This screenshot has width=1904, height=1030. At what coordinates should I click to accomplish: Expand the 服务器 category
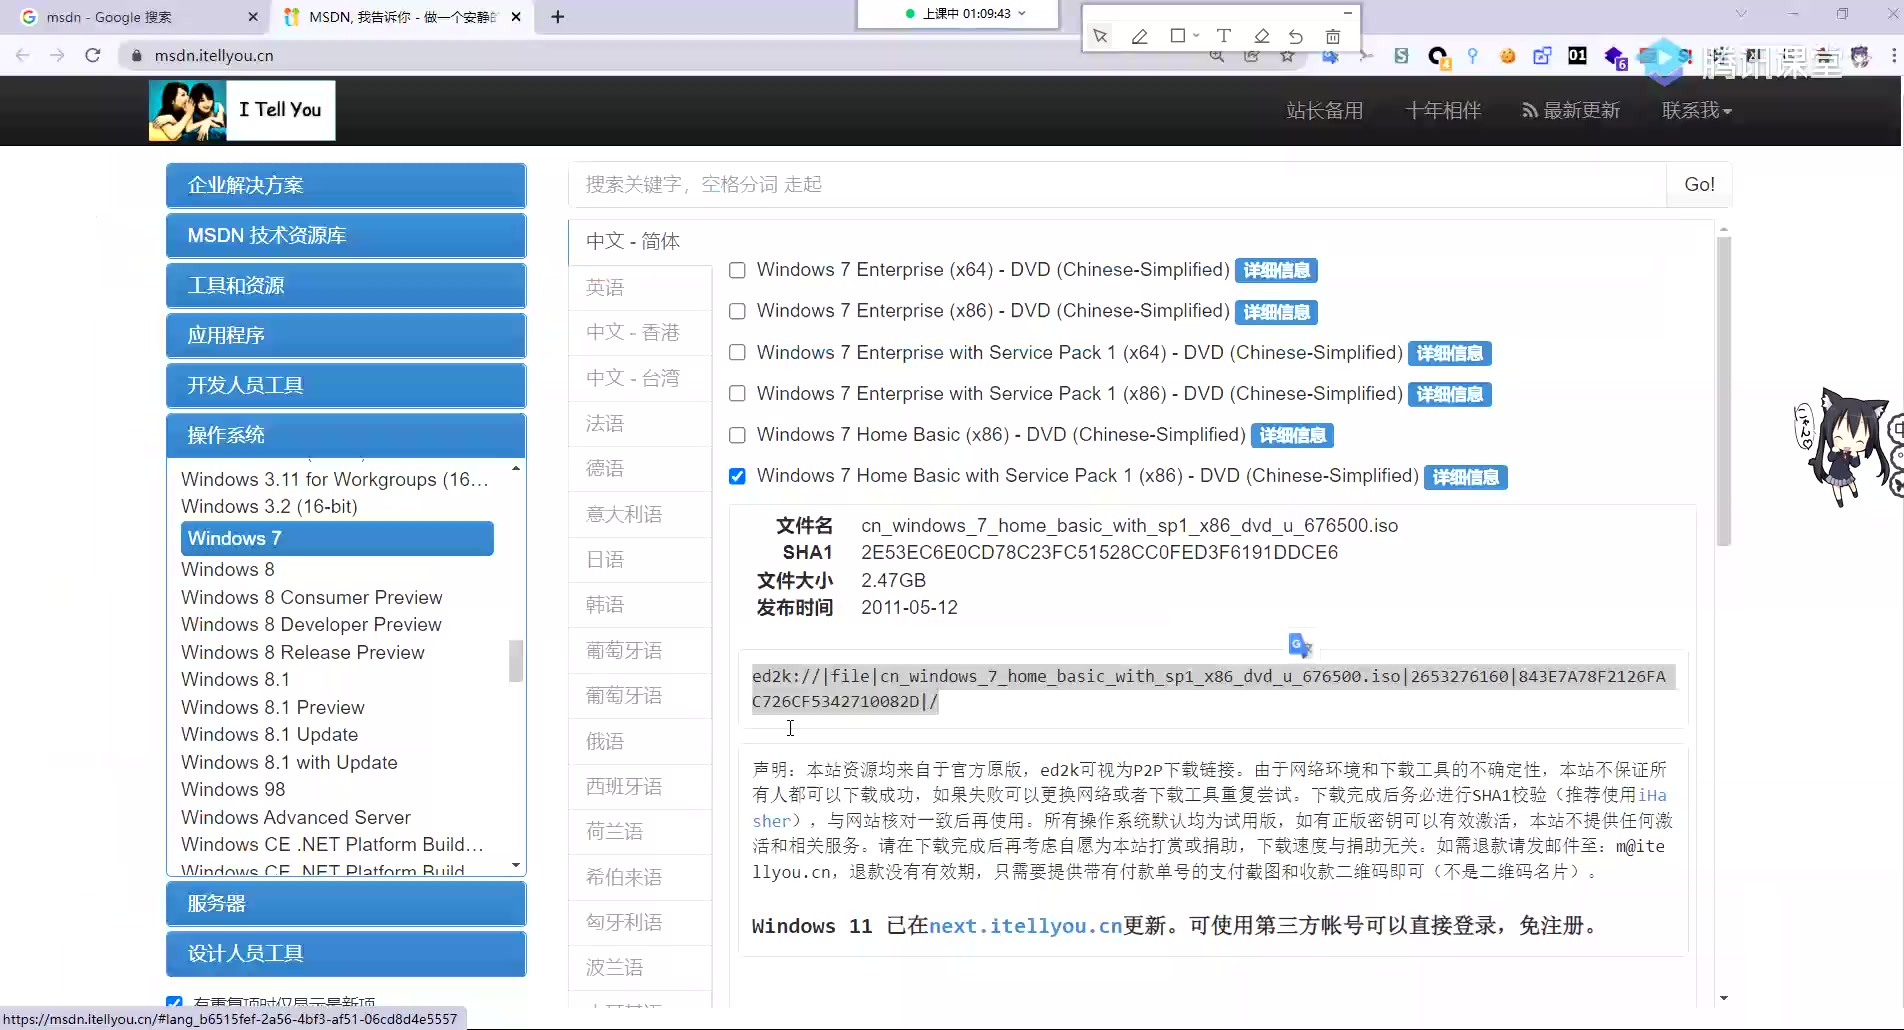tap(346, 904)
